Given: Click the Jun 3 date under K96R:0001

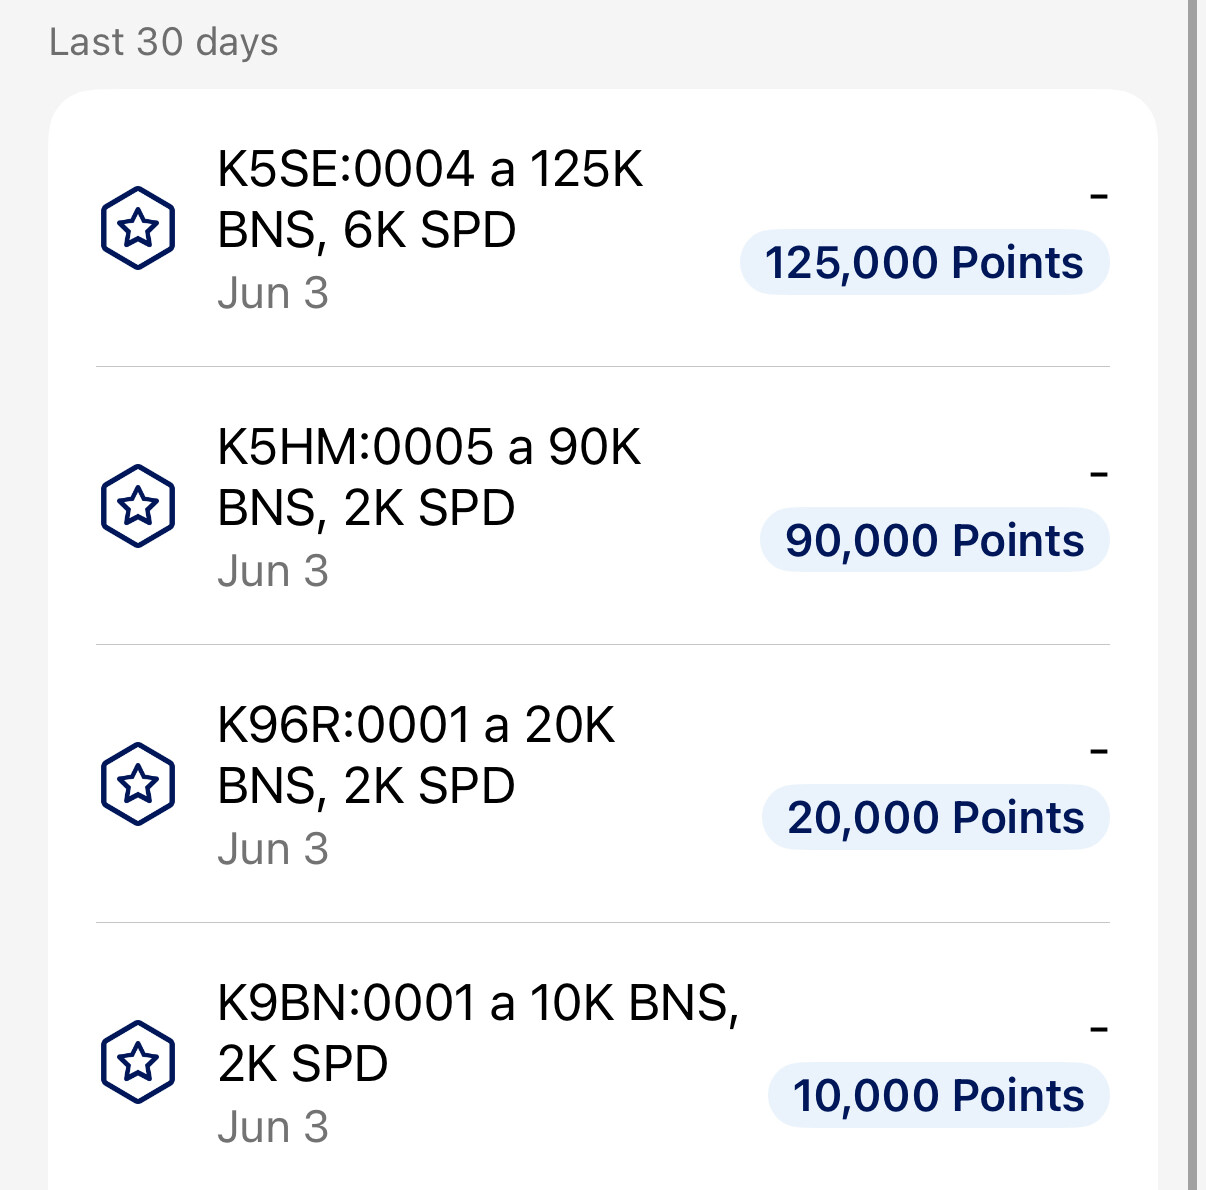Looking at the screenshot, I should tap(273, 850).
